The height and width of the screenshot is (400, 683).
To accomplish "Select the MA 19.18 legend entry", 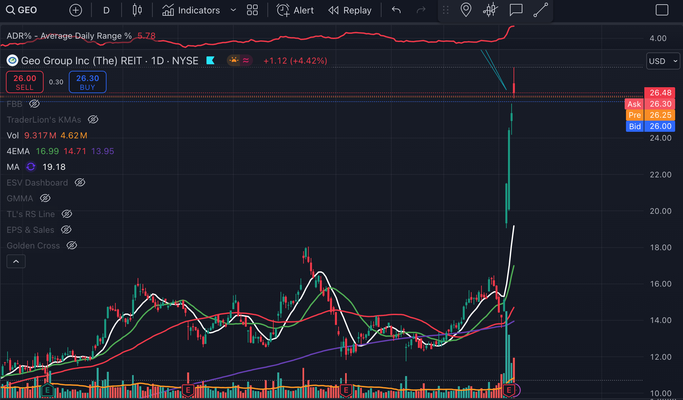I will (x=36, y=167).
